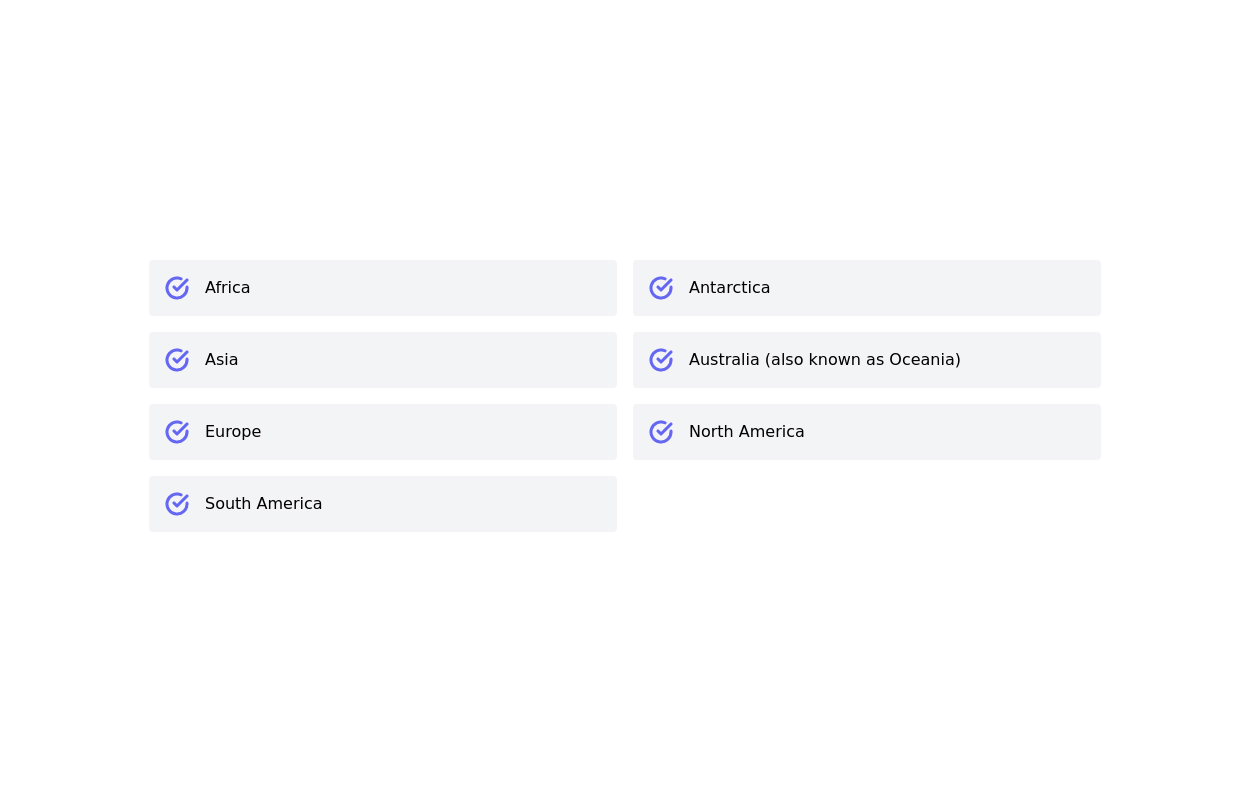The image size is (1250, 800).
Task: Select the North America option card
Action: [x=867, y=432]
